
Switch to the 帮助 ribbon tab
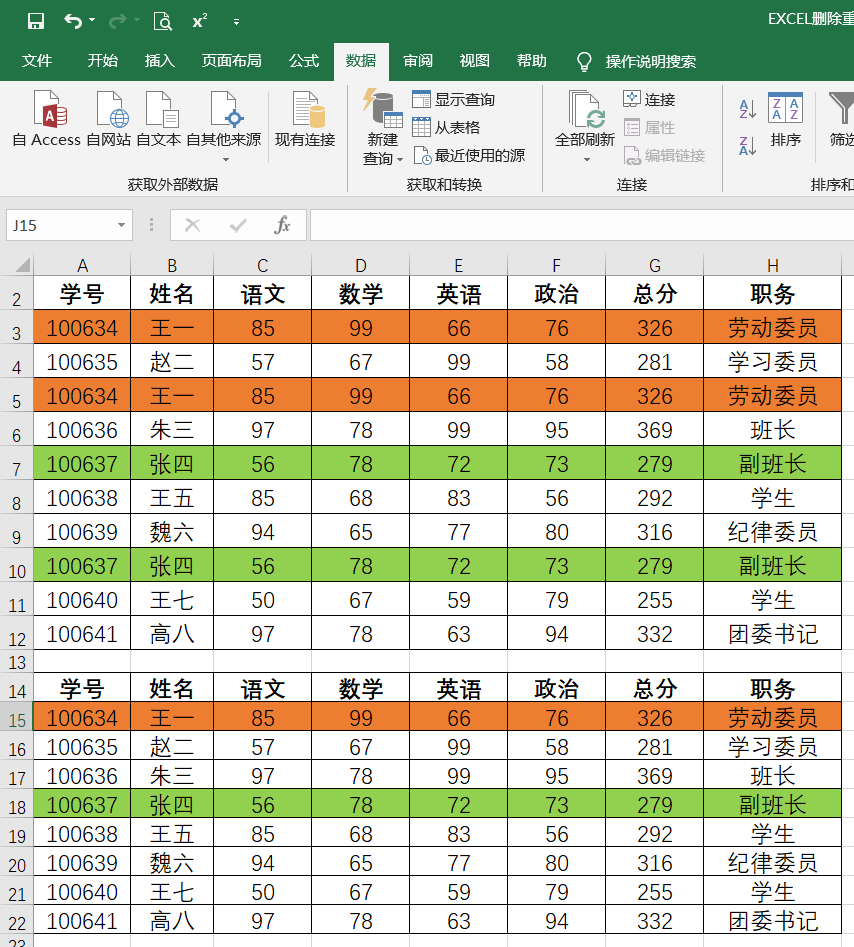[x=531, y=61]
